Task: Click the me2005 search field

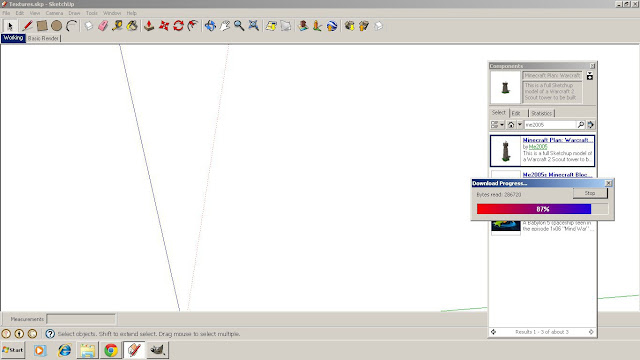Action: (x=549, y=125)
